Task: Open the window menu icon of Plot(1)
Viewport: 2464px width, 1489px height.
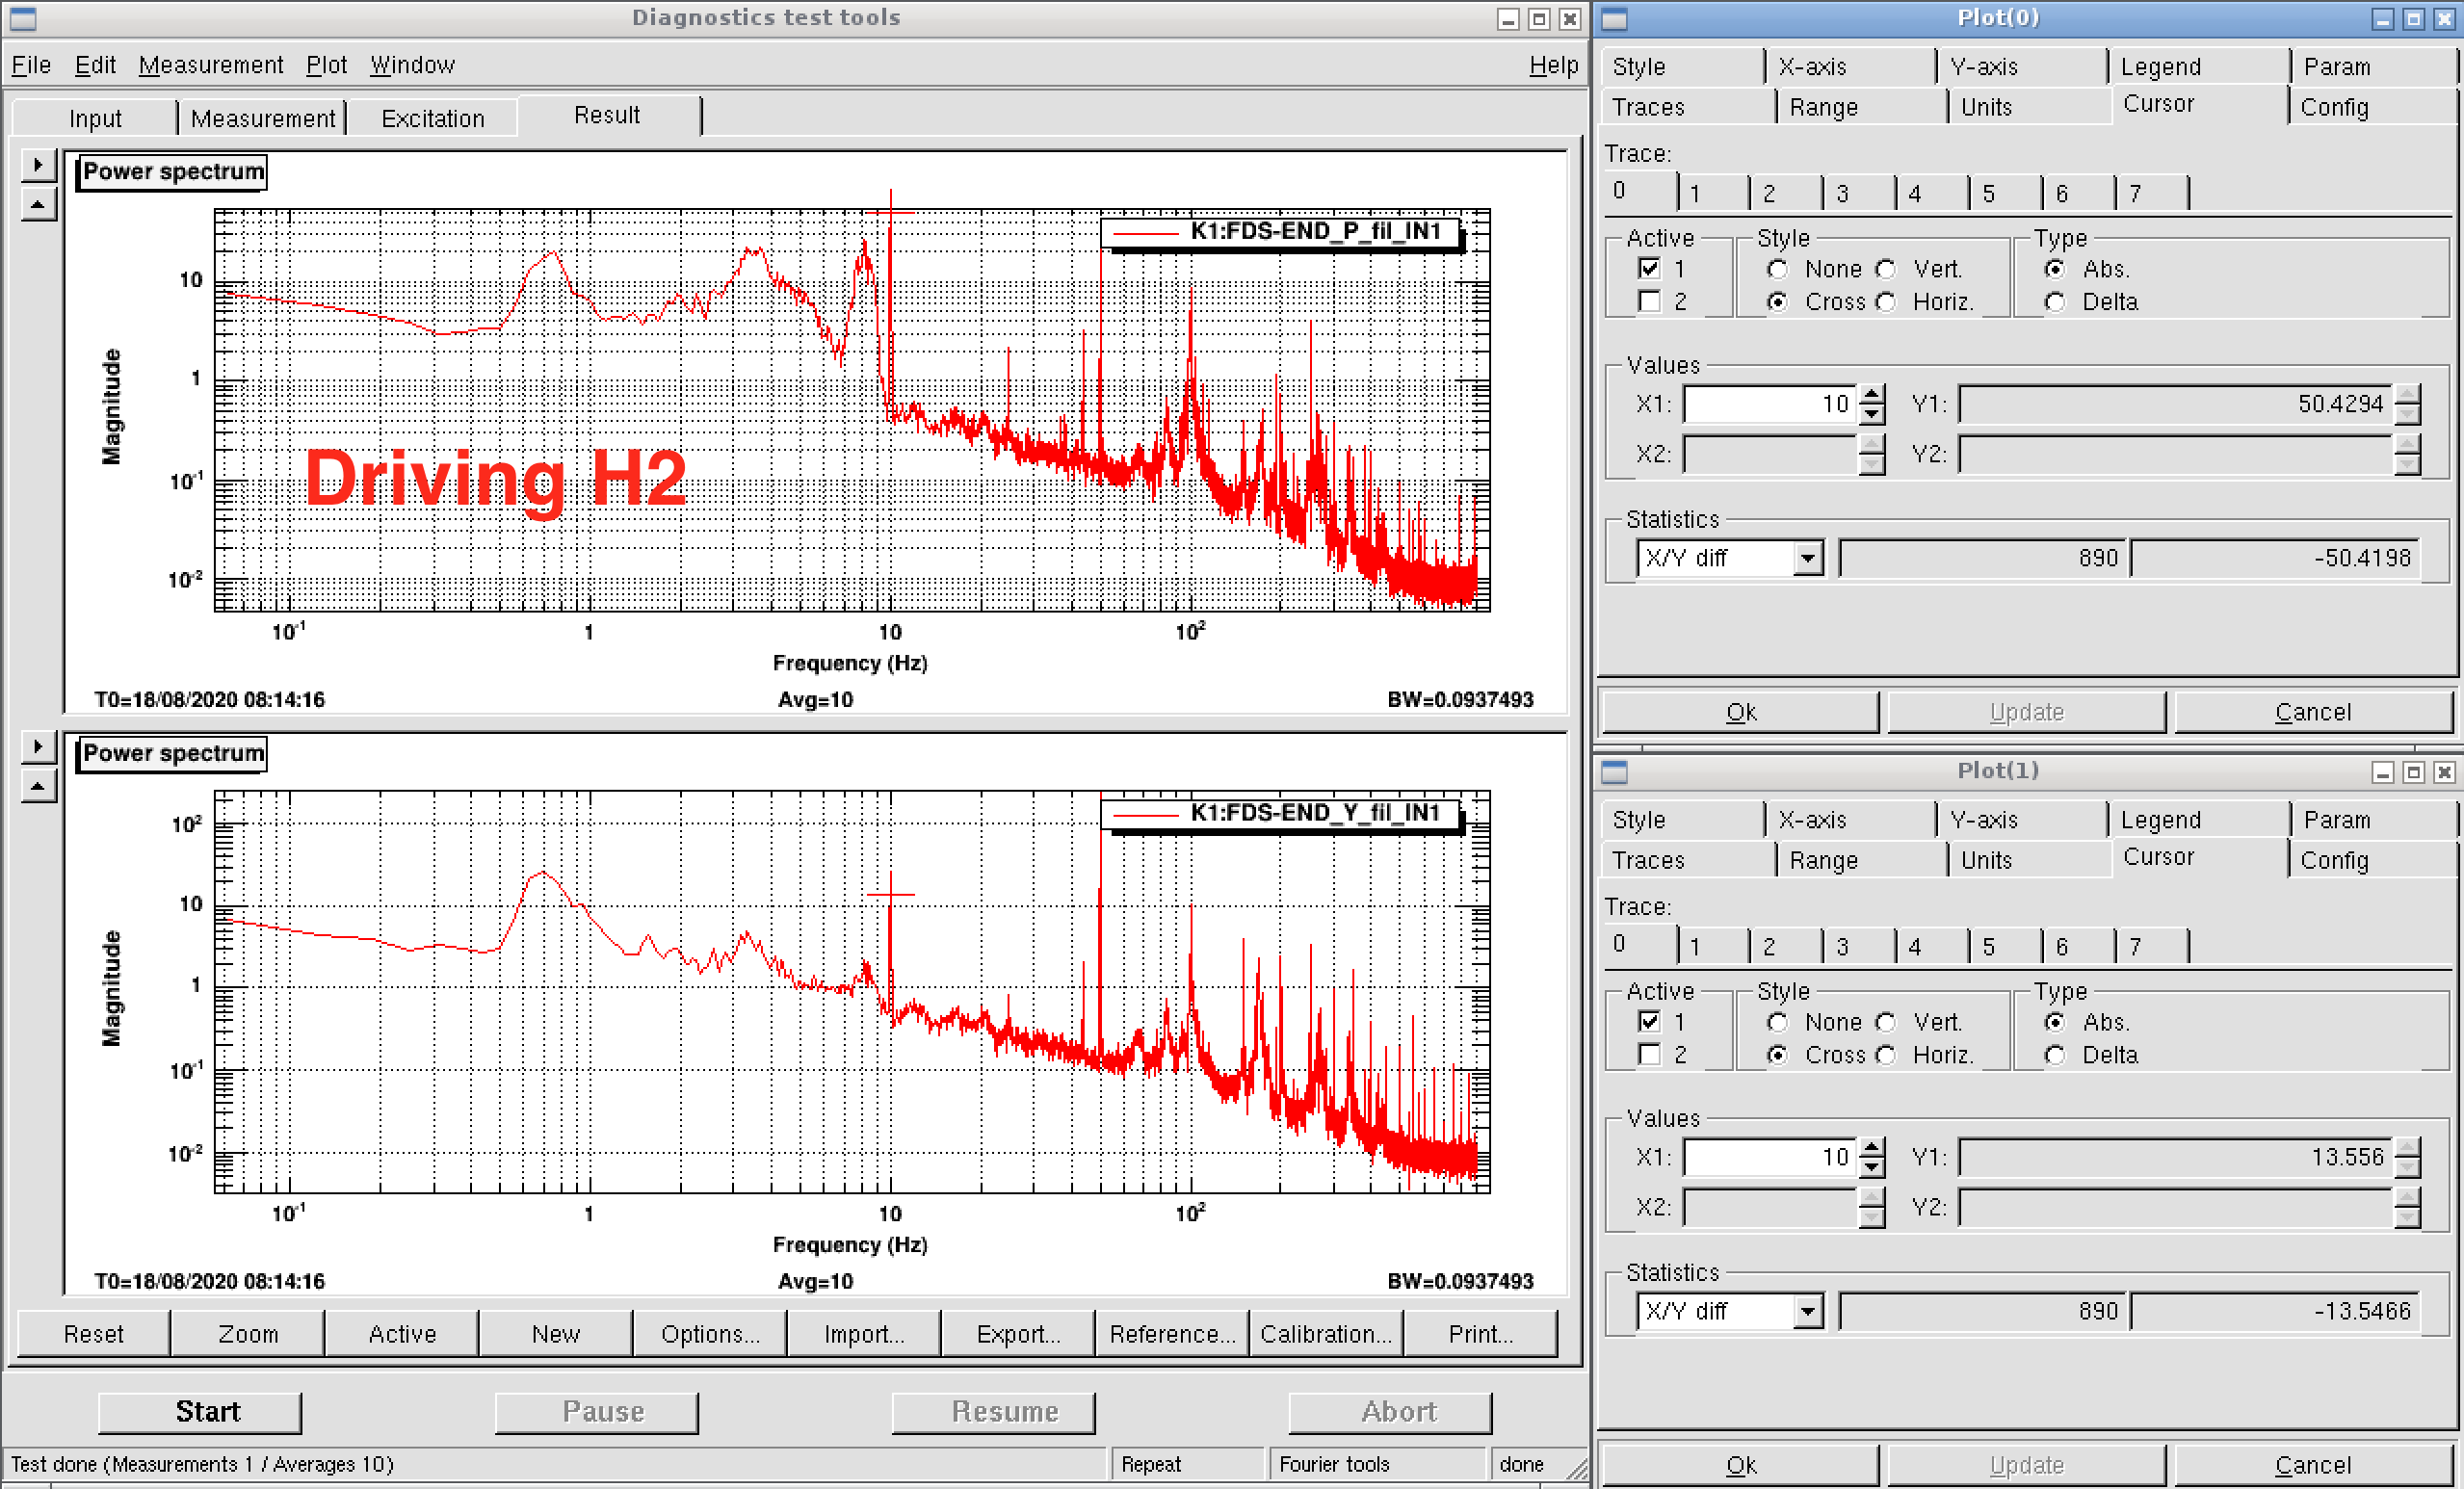Action: tap(1614, 771)
